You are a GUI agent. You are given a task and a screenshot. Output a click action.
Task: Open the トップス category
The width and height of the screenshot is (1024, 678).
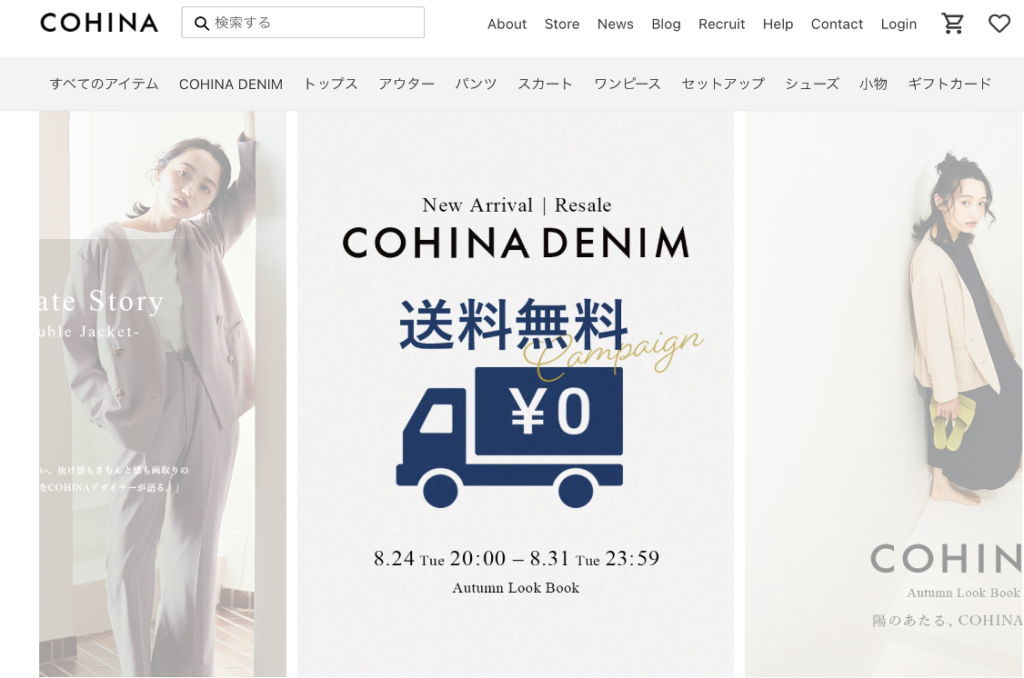pos(330,84)
